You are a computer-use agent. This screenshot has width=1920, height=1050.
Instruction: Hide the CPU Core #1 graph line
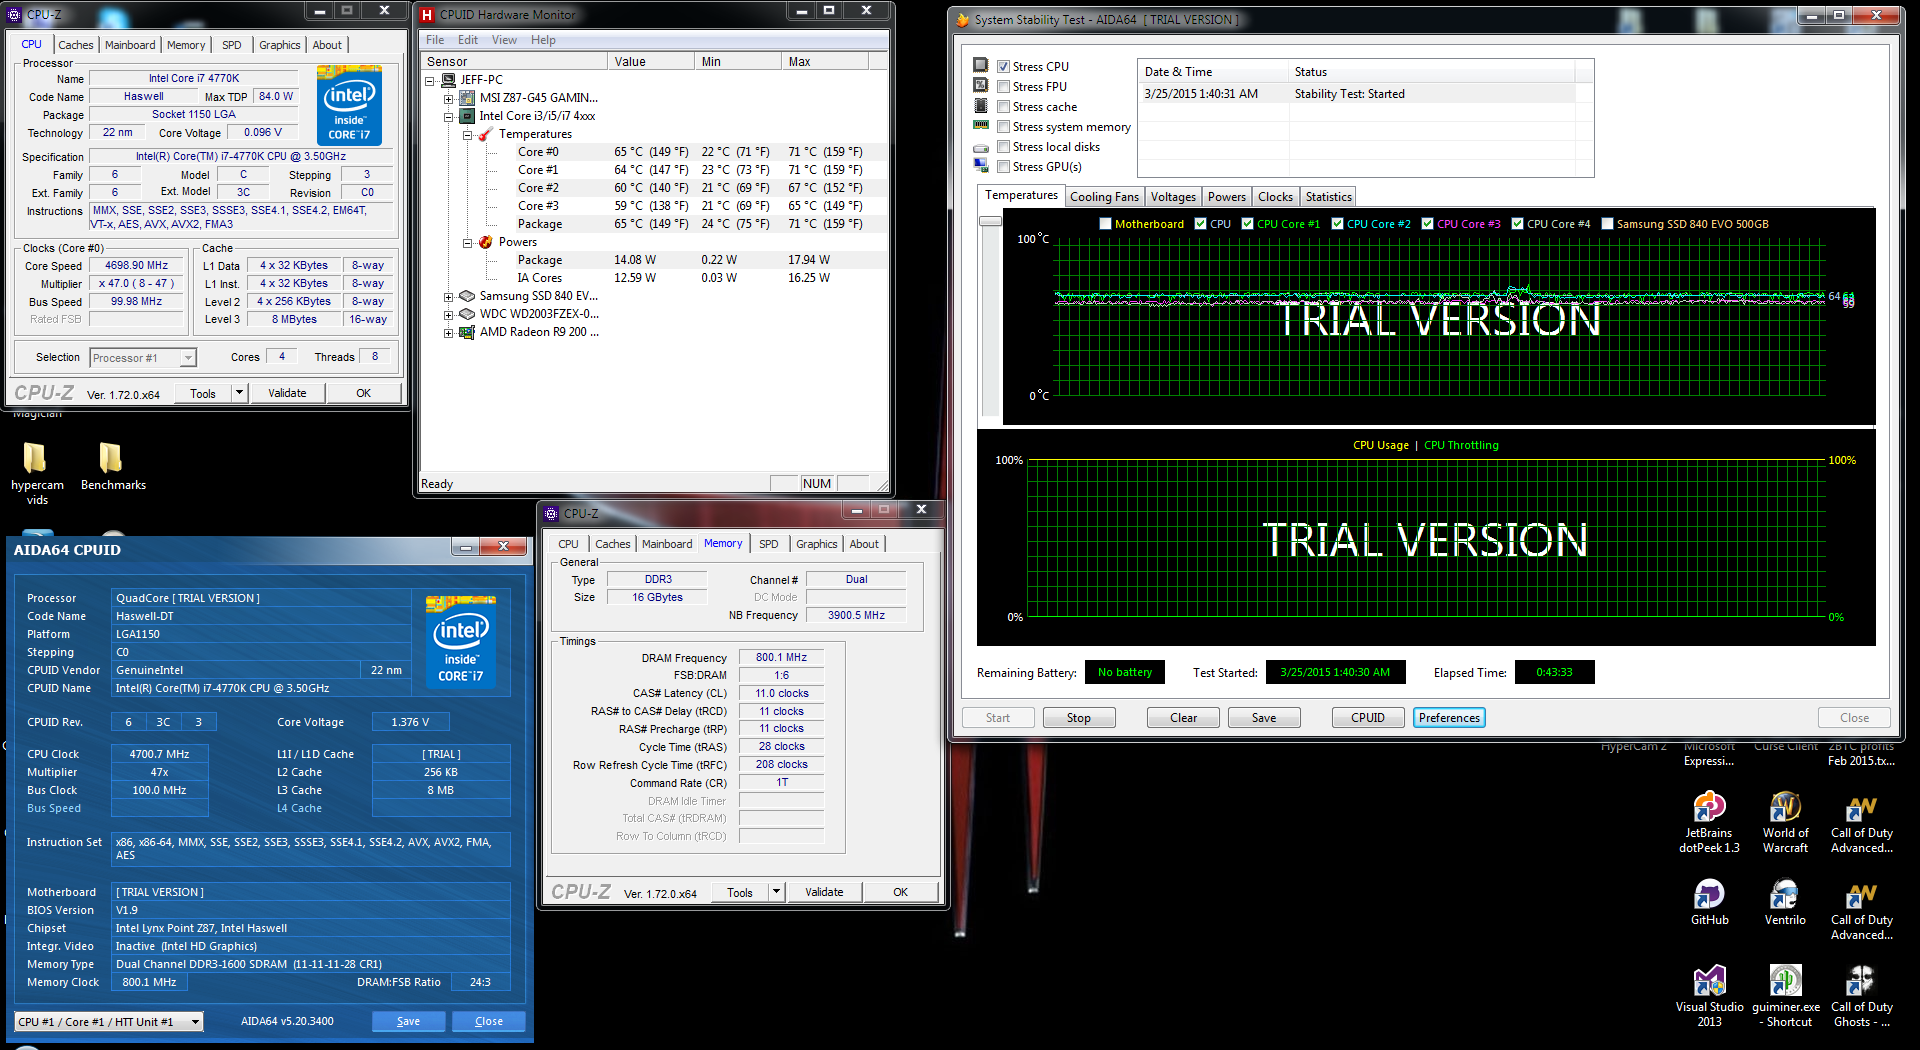[x=1247, y=224]
